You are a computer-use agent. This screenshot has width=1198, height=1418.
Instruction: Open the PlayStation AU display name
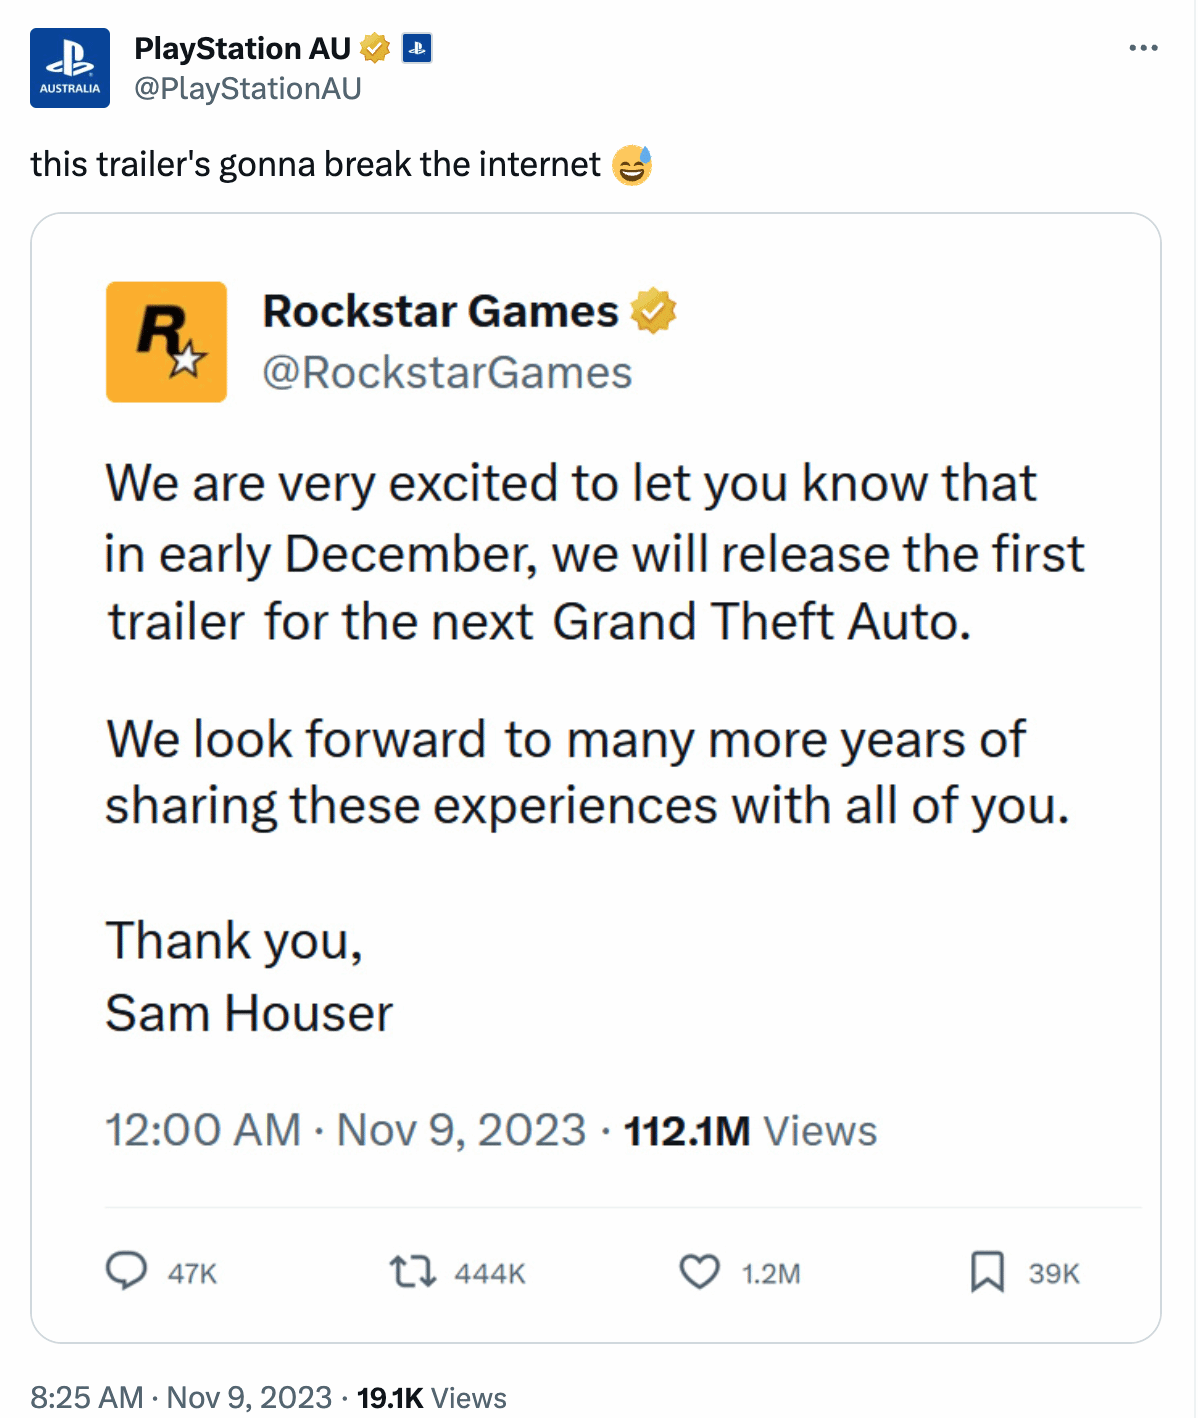242,48
